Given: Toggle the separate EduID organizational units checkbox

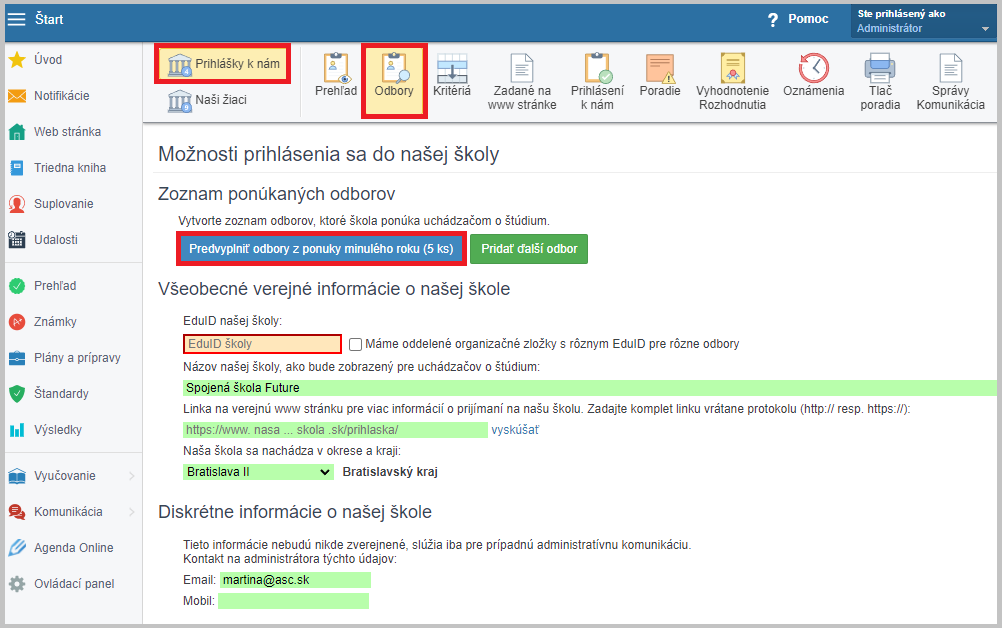Looking at the screenshot, I should [355, 344].
